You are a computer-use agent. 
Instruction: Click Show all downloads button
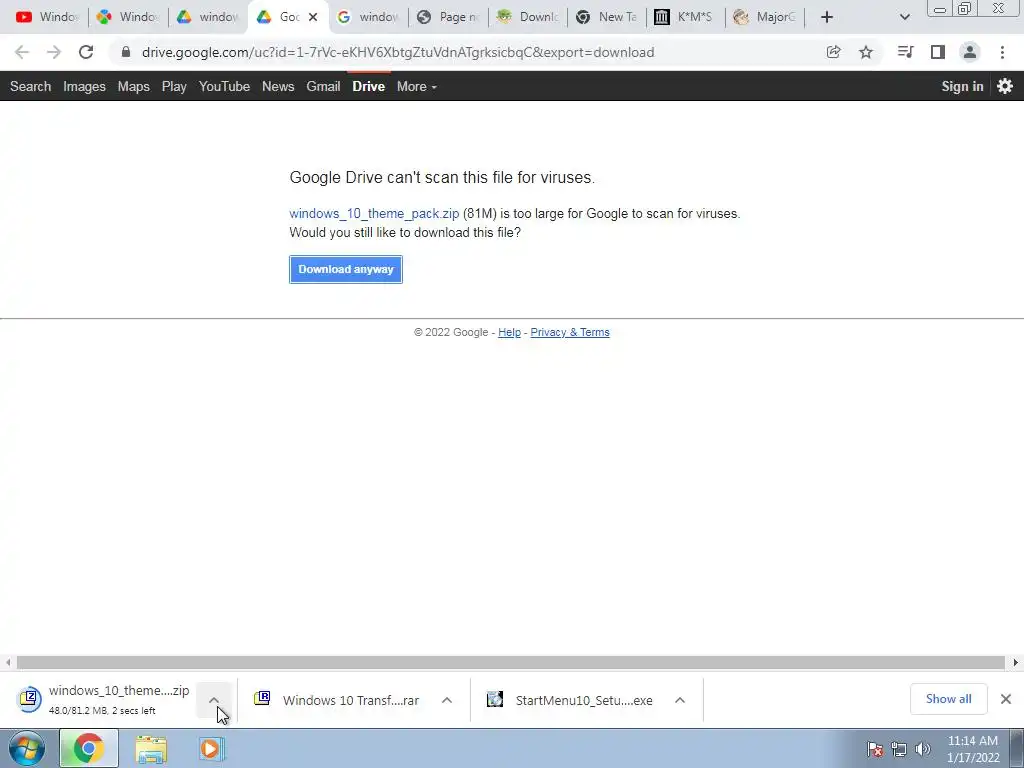949,699
